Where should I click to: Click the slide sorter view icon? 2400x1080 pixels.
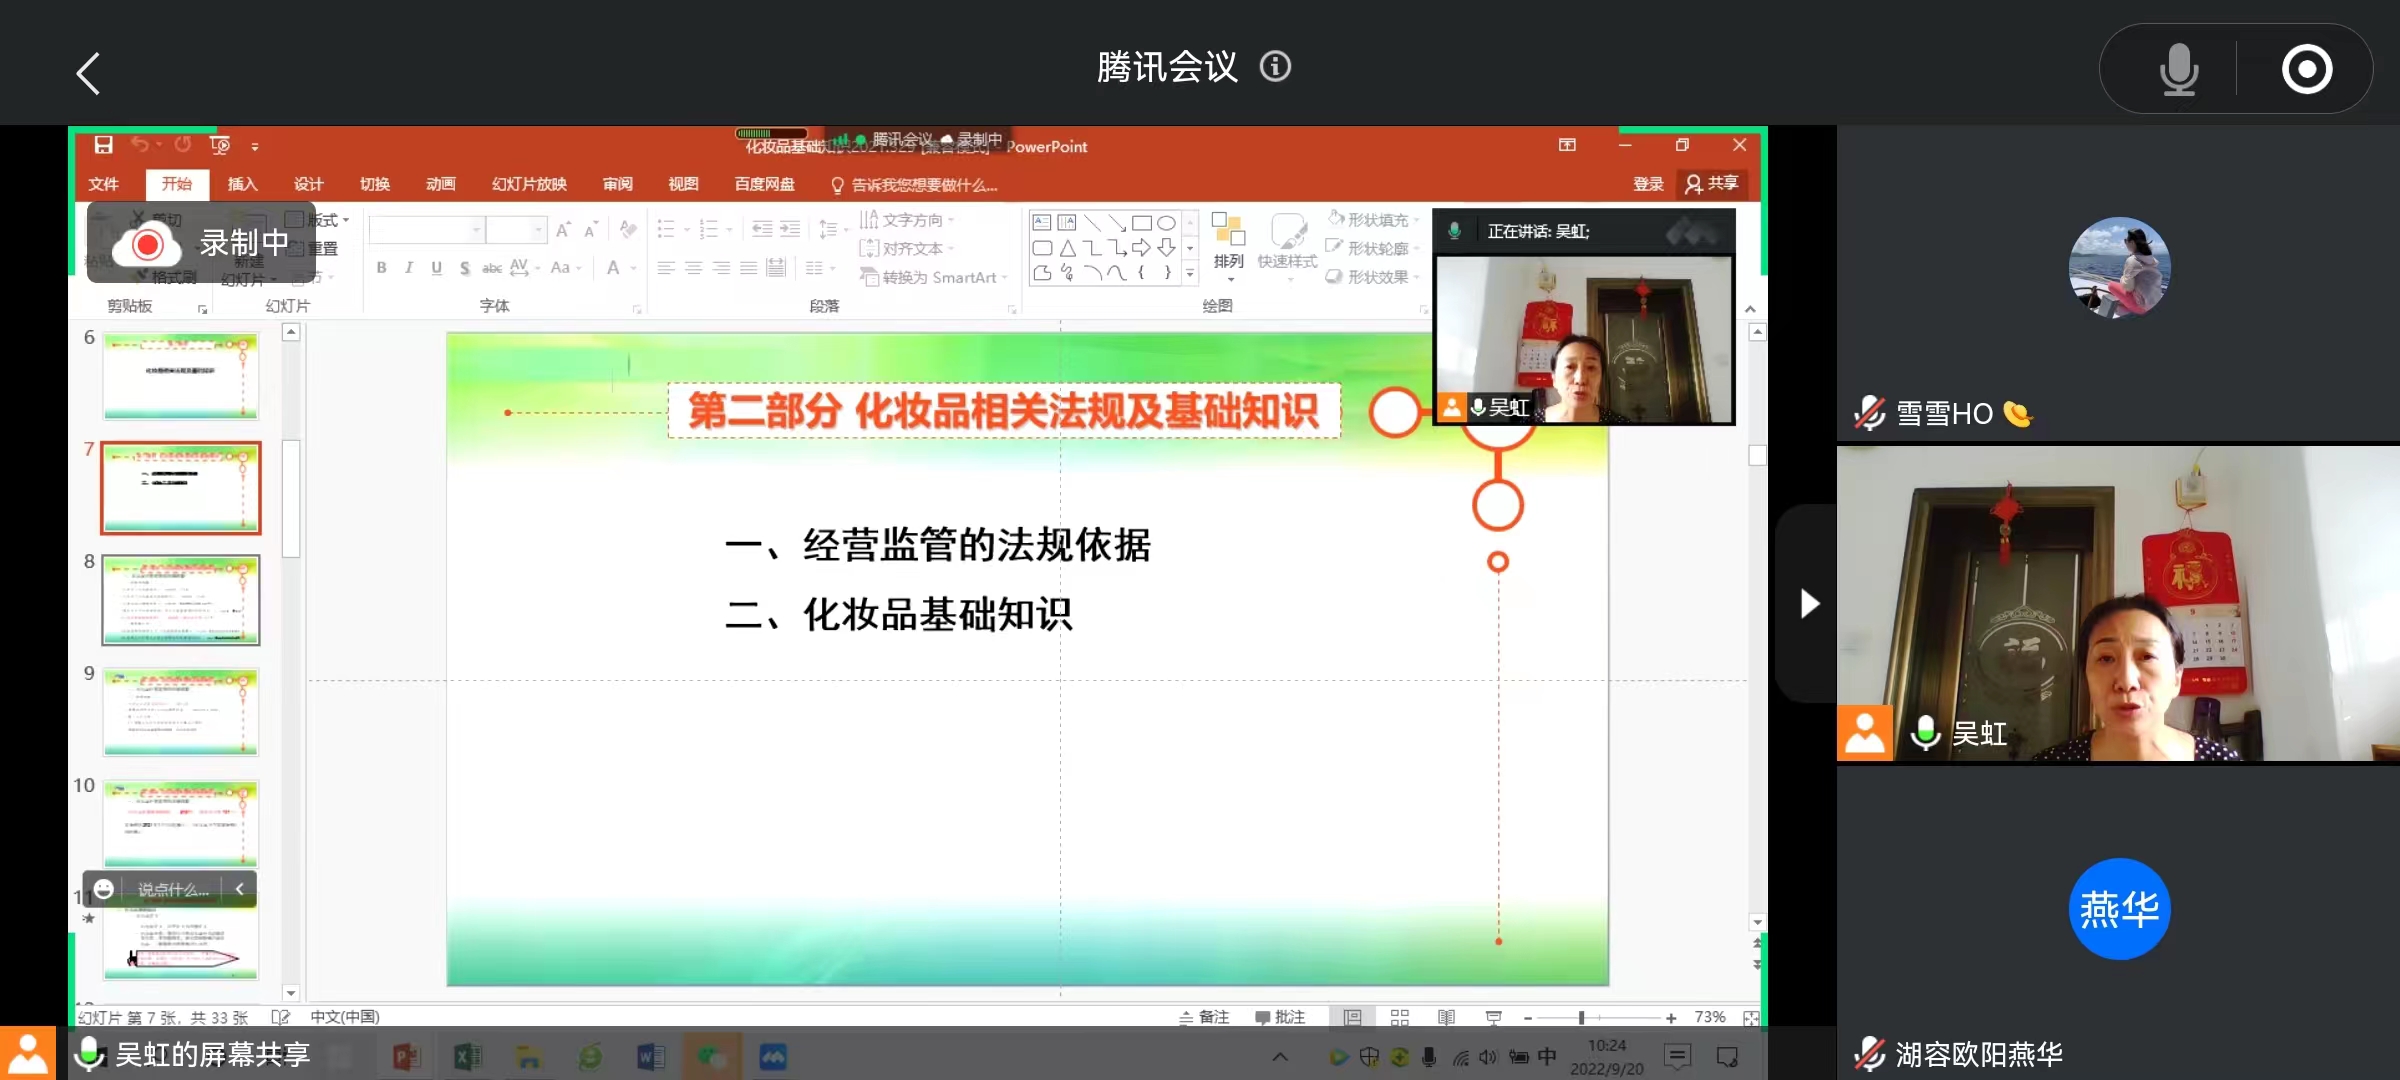click(1399, 1017)
